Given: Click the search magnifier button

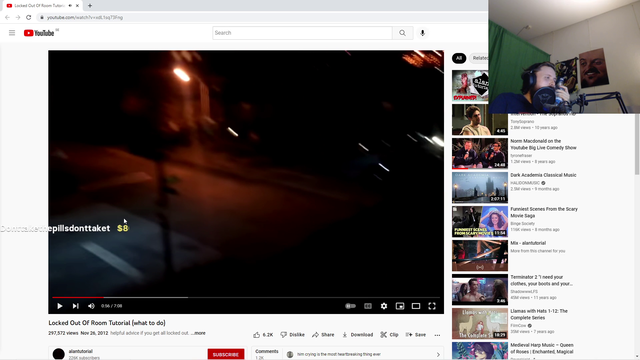Looking at the screenshot, I should (402, 33).
